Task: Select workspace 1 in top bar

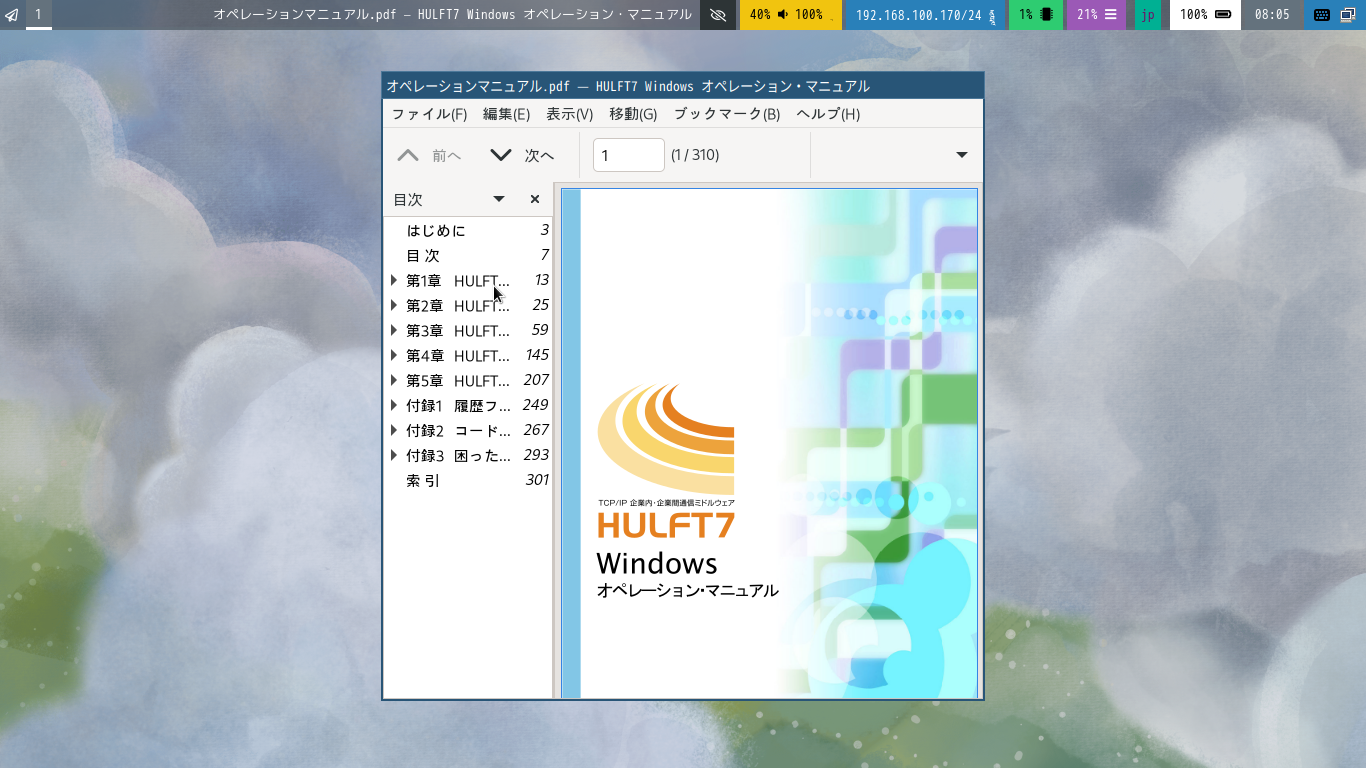Action: (x=39, y=15)
